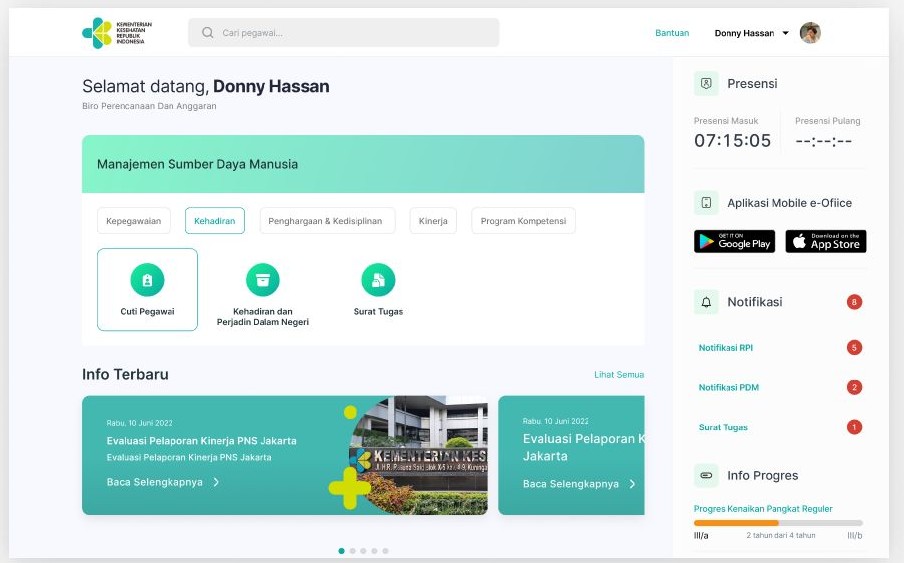904x563 pixels.
Task: Download from the App Store button
Action: click(x=826, y=241)
